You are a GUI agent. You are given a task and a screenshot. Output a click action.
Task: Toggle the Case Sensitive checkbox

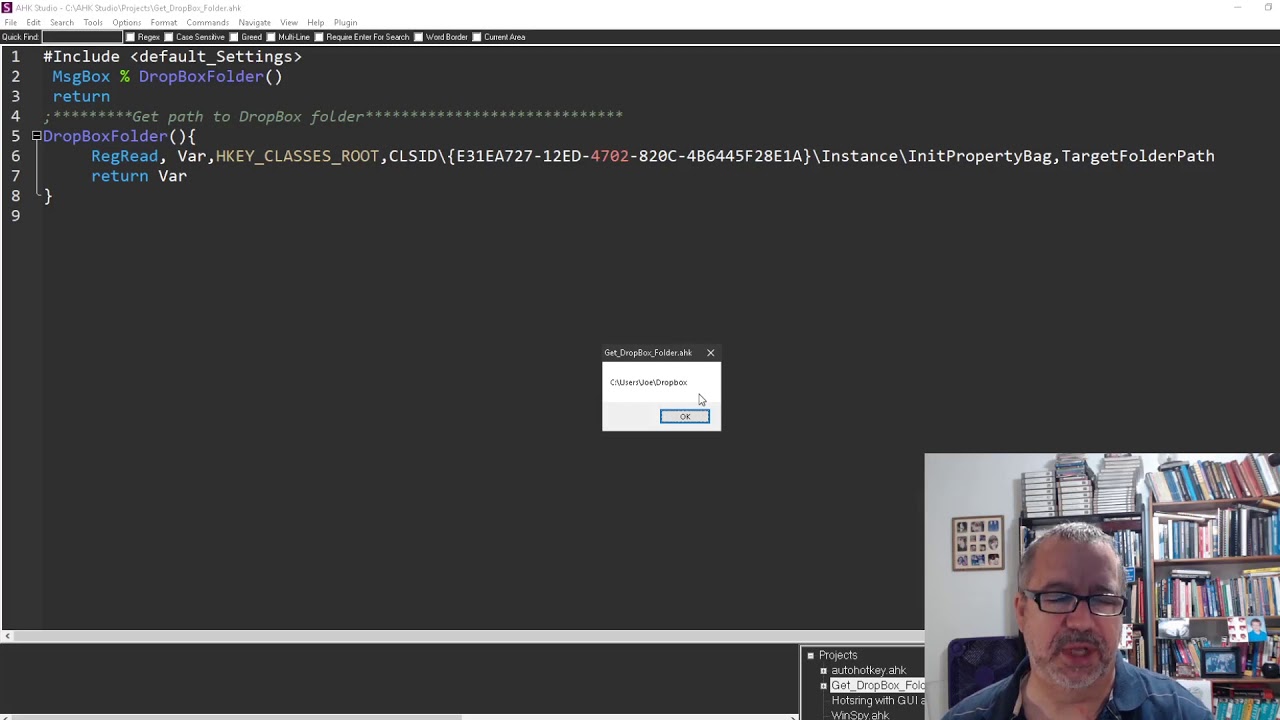(168, 37)
